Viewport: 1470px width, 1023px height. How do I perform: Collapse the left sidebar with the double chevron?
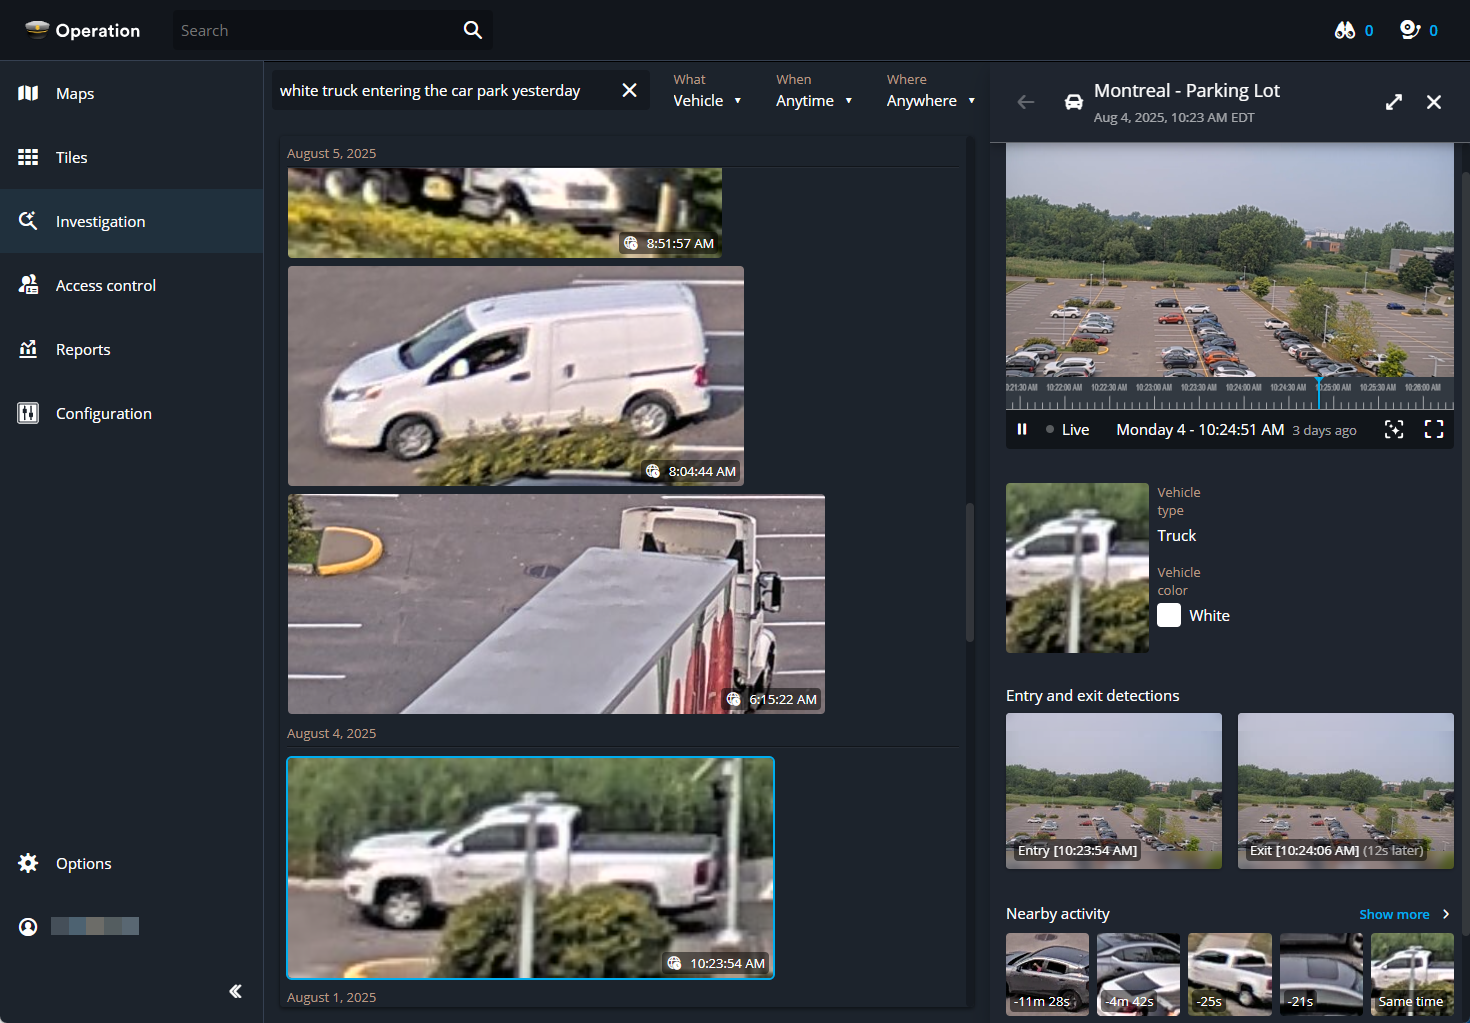tap(235, 991)
